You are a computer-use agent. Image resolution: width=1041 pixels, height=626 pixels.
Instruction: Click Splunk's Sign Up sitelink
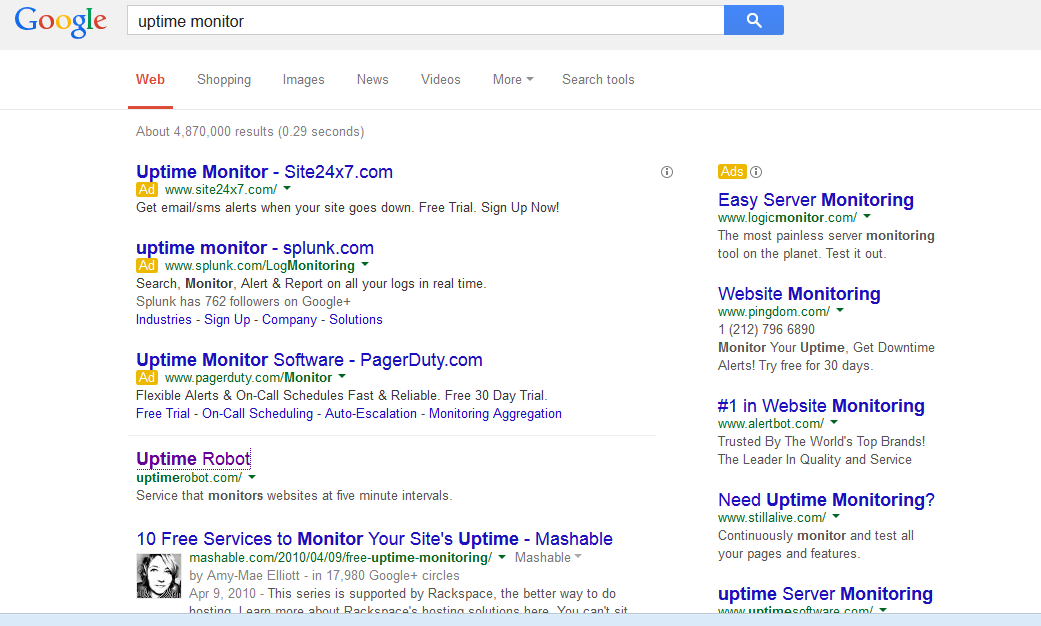227,319
